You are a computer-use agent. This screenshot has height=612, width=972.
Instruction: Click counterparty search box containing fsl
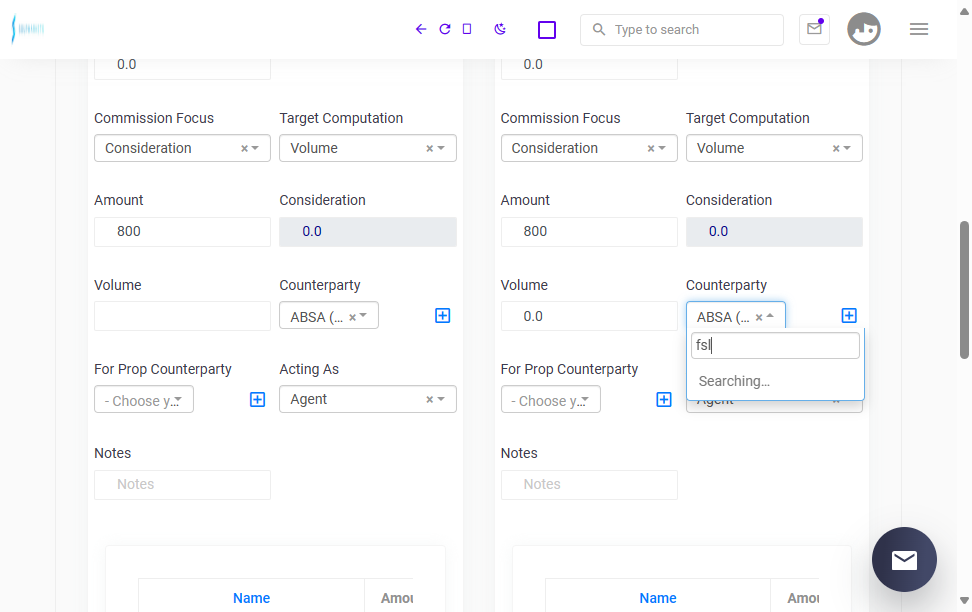[x=775, y=345]
